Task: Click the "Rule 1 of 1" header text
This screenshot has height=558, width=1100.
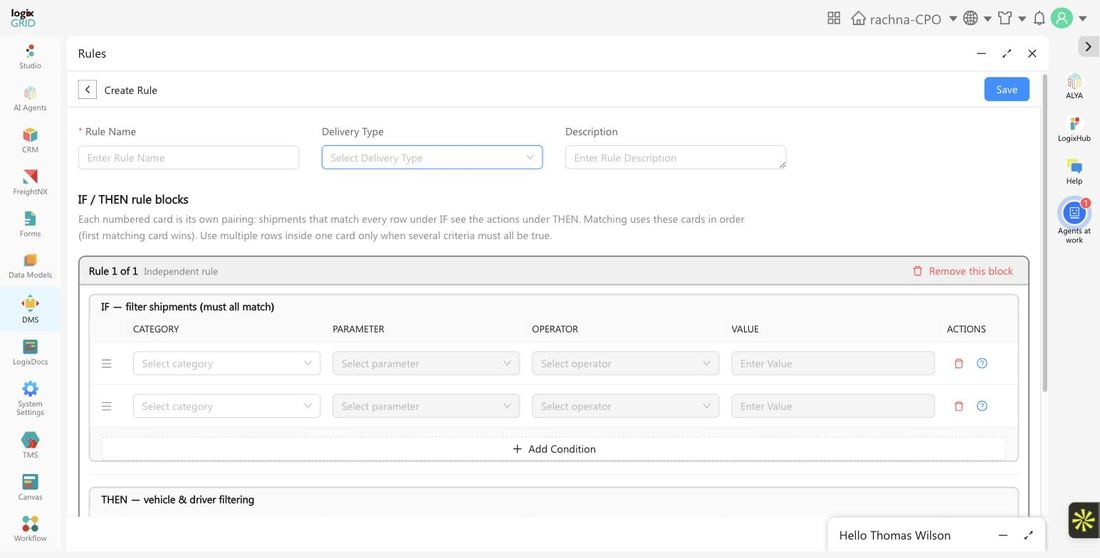Action: point(113,271)
